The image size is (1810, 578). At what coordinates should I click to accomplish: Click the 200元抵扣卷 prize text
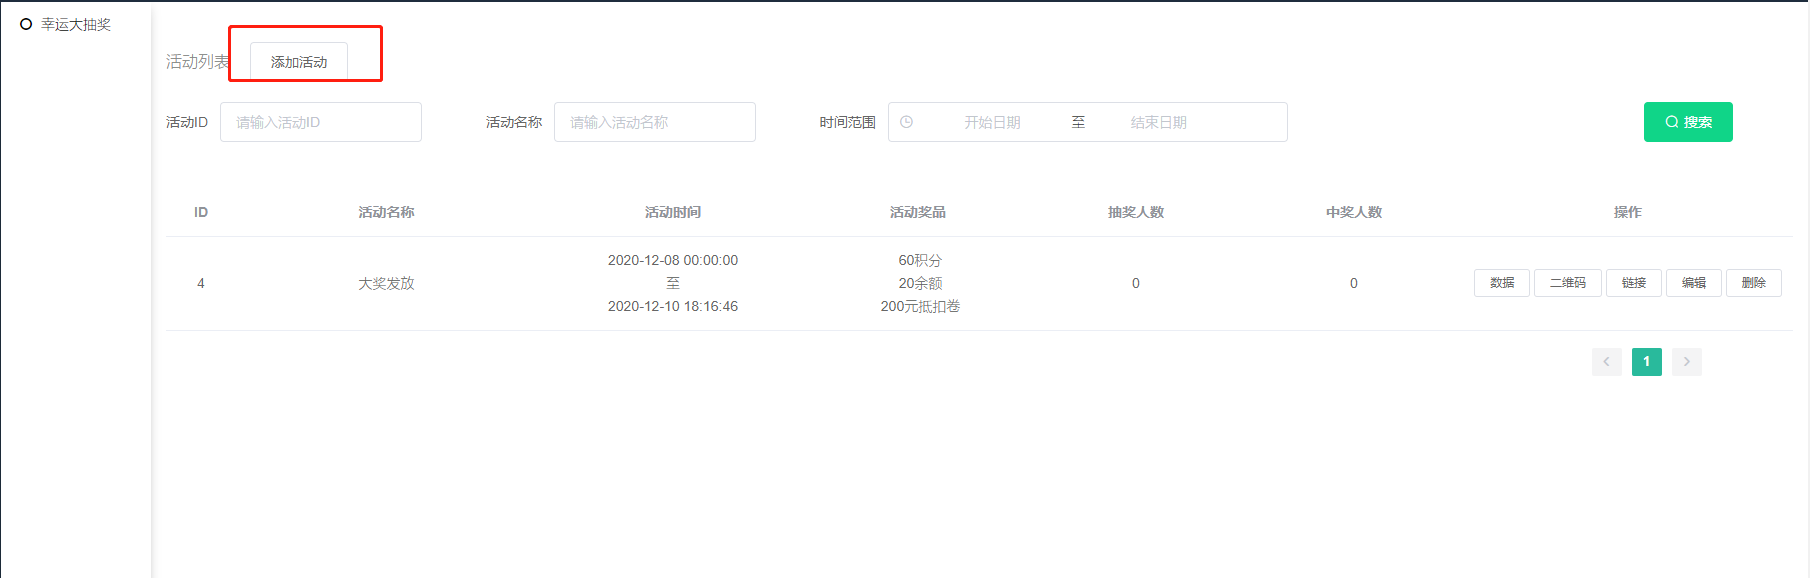coord(920,306)
